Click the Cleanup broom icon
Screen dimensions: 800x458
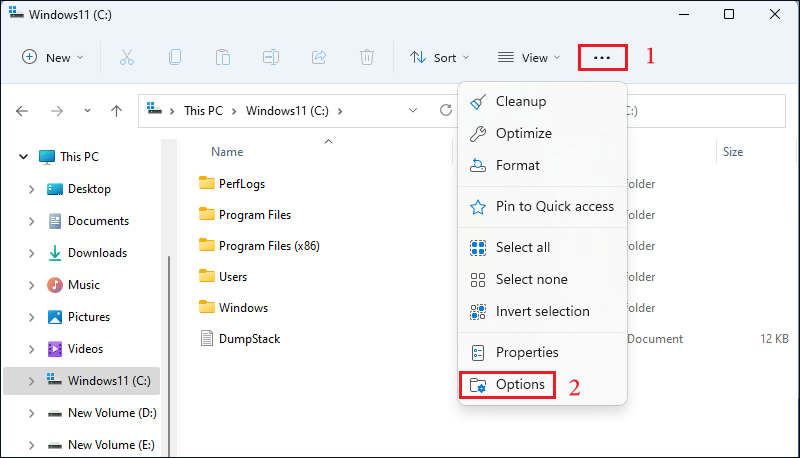pos(478,101)
